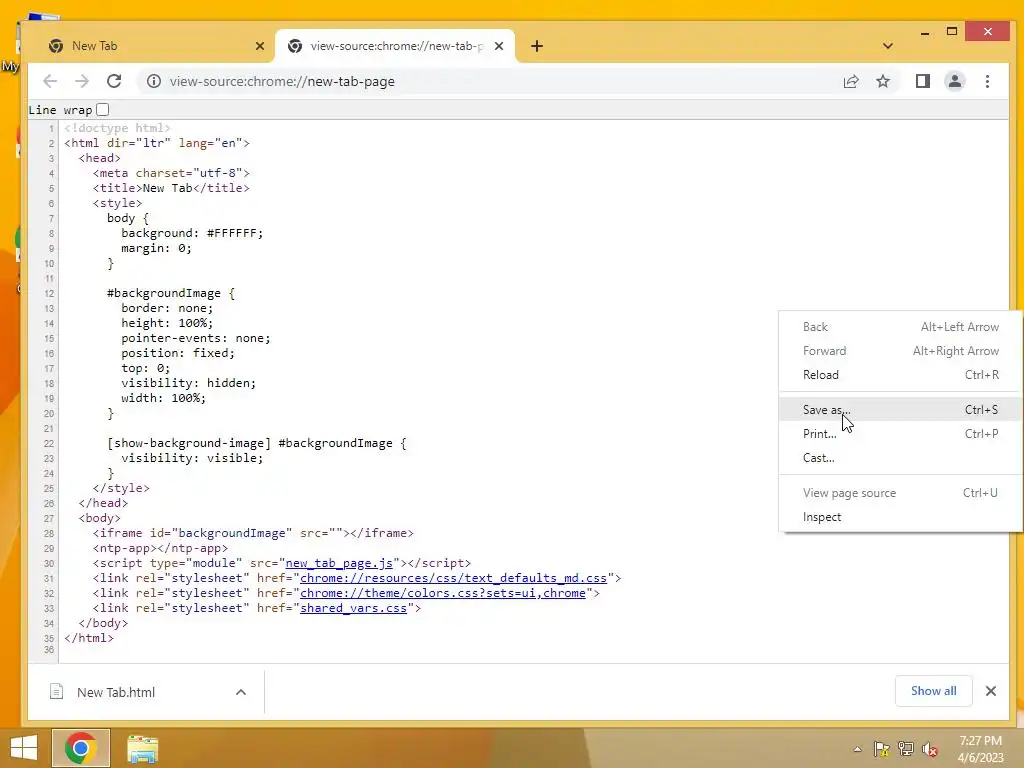The width and height of the screenshot is (1024, 768).
Task: Click the #backgroundImage { selector line
Action: (x=171, y=293)
